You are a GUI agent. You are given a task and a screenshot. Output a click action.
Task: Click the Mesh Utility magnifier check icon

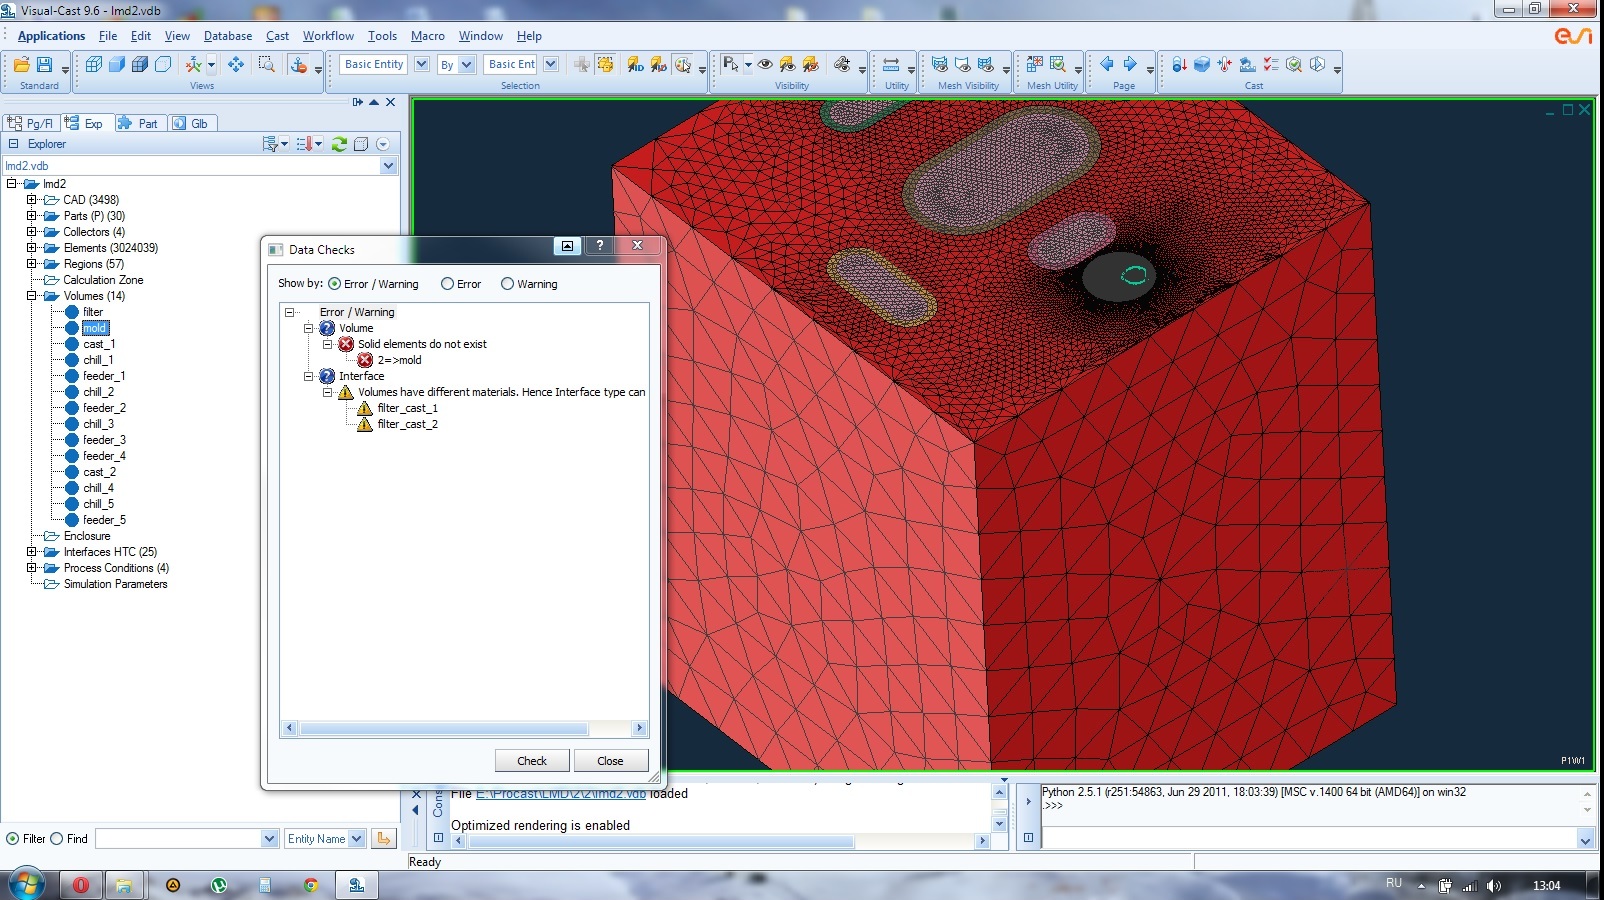1058,64
